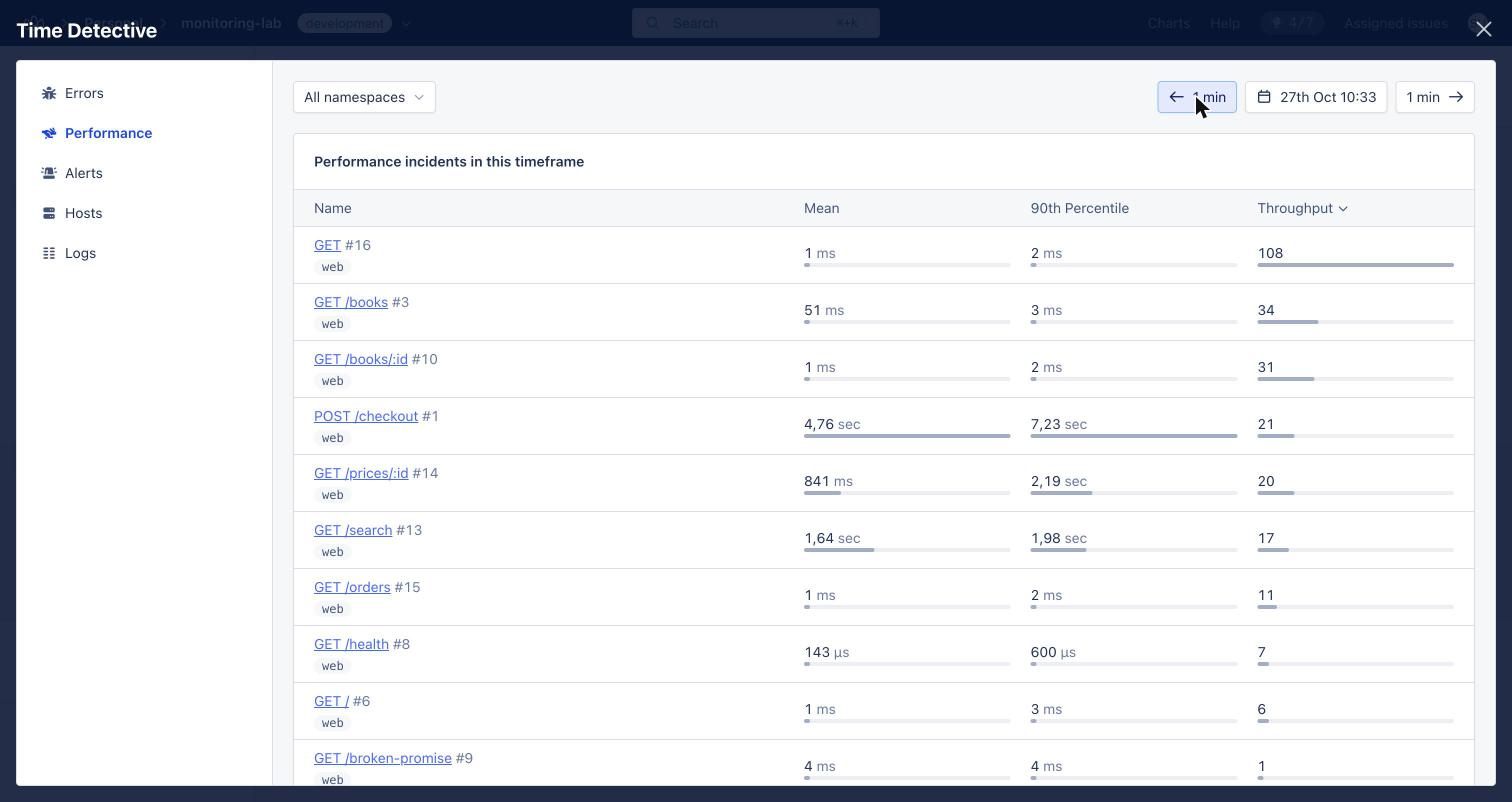Open the Alerts siren icon
1512x802 pixels.
click(x=49, y=173)
